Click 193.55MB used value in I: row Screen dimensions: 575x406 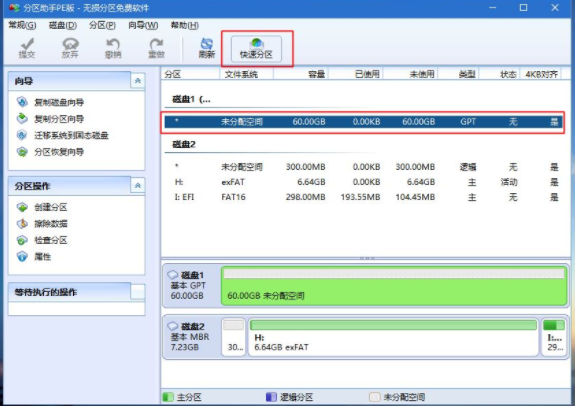pyautogui.click(x=360, y=197)
